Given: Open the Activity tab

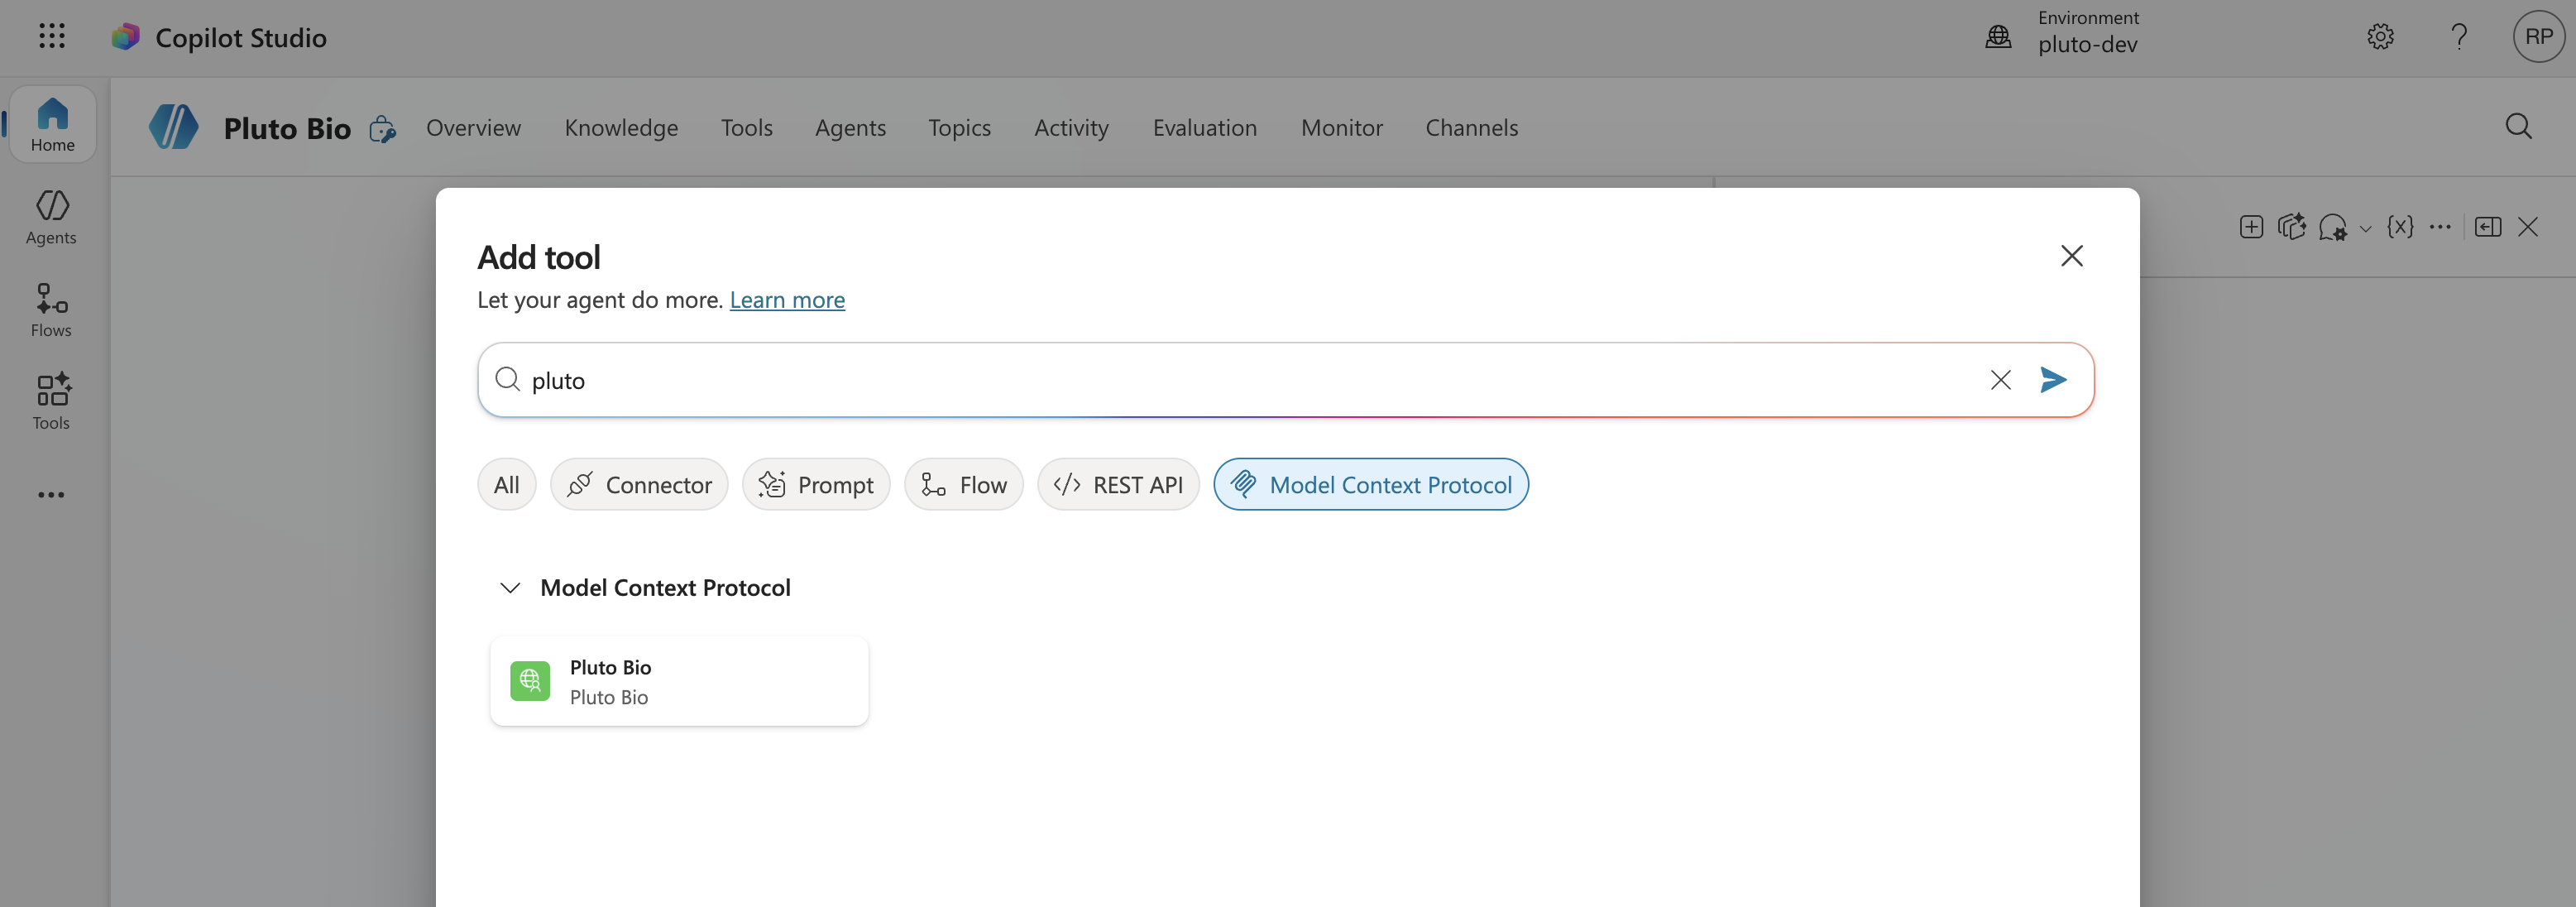Looking at the screenshot, I should pos(1071,128).
